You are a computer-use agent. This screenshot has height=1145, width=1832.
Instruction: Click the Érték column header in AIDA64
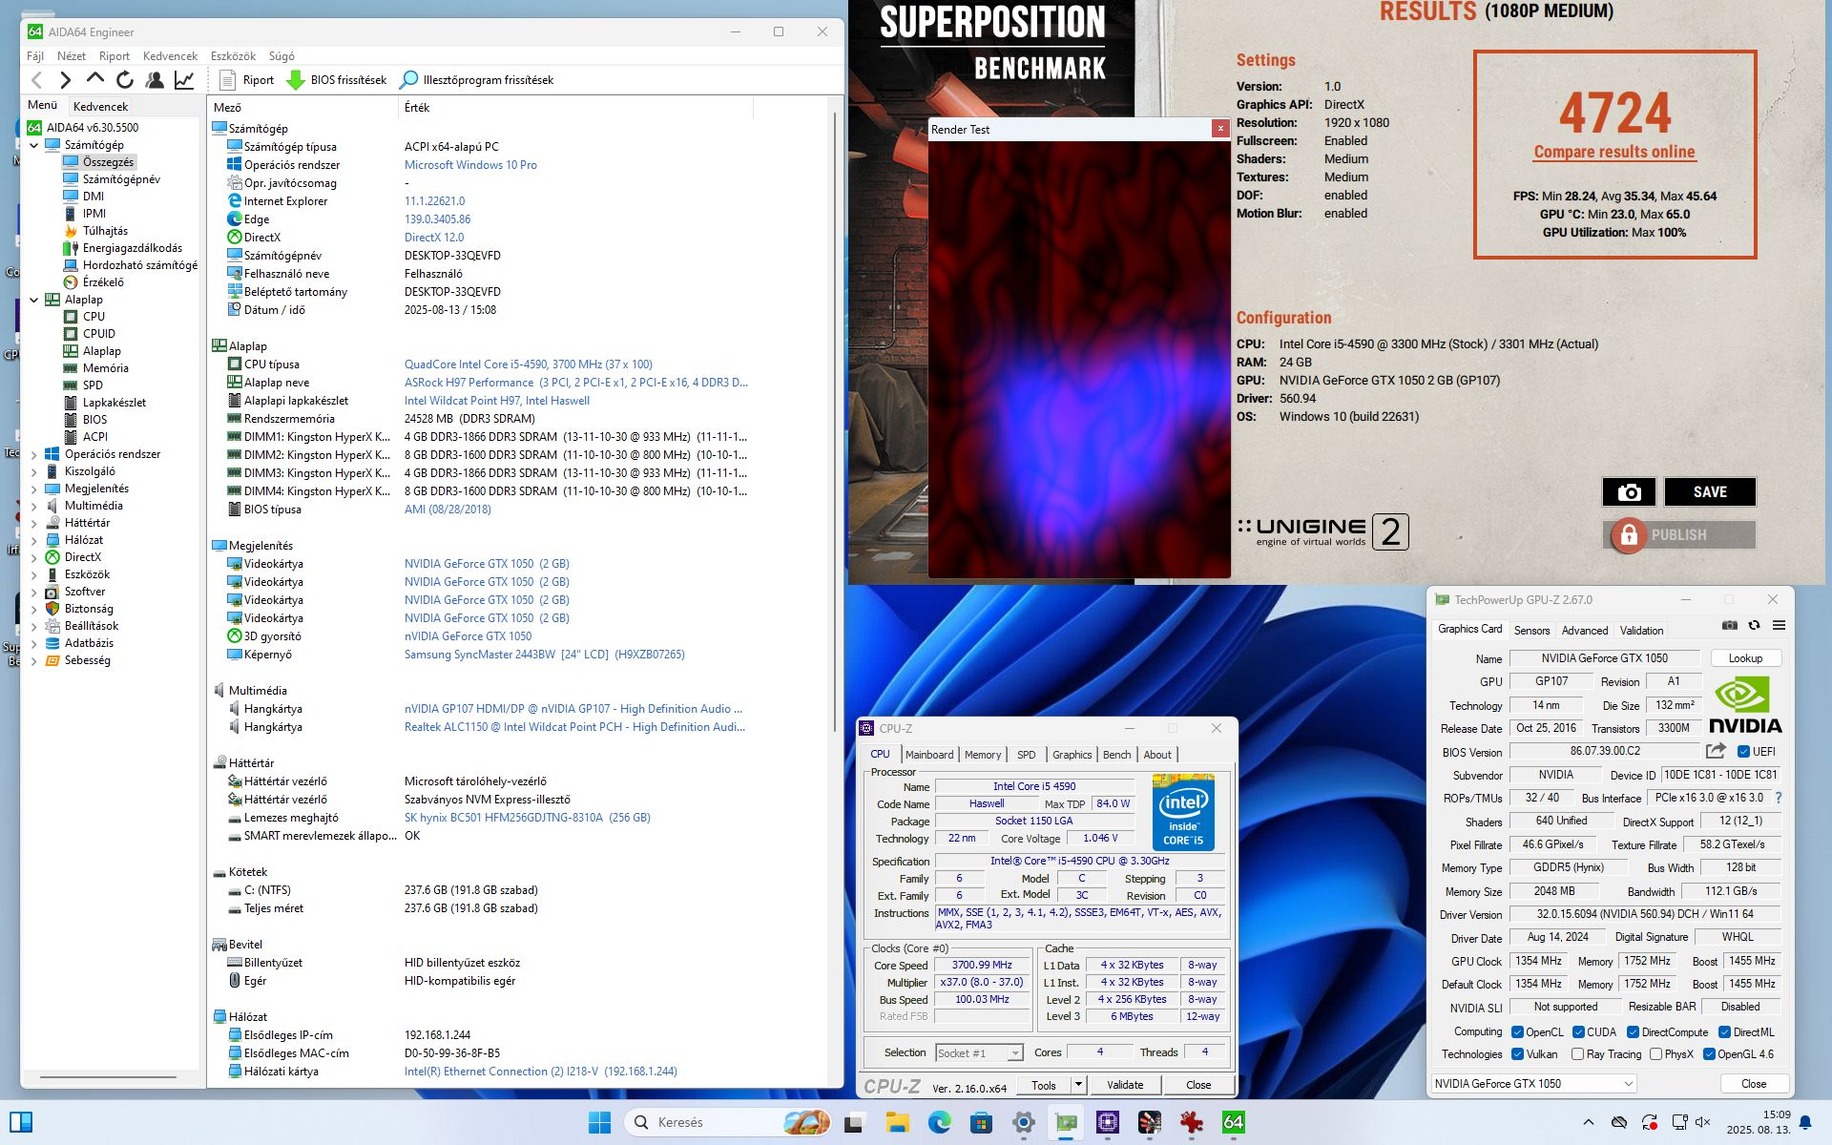click(576, 107)
